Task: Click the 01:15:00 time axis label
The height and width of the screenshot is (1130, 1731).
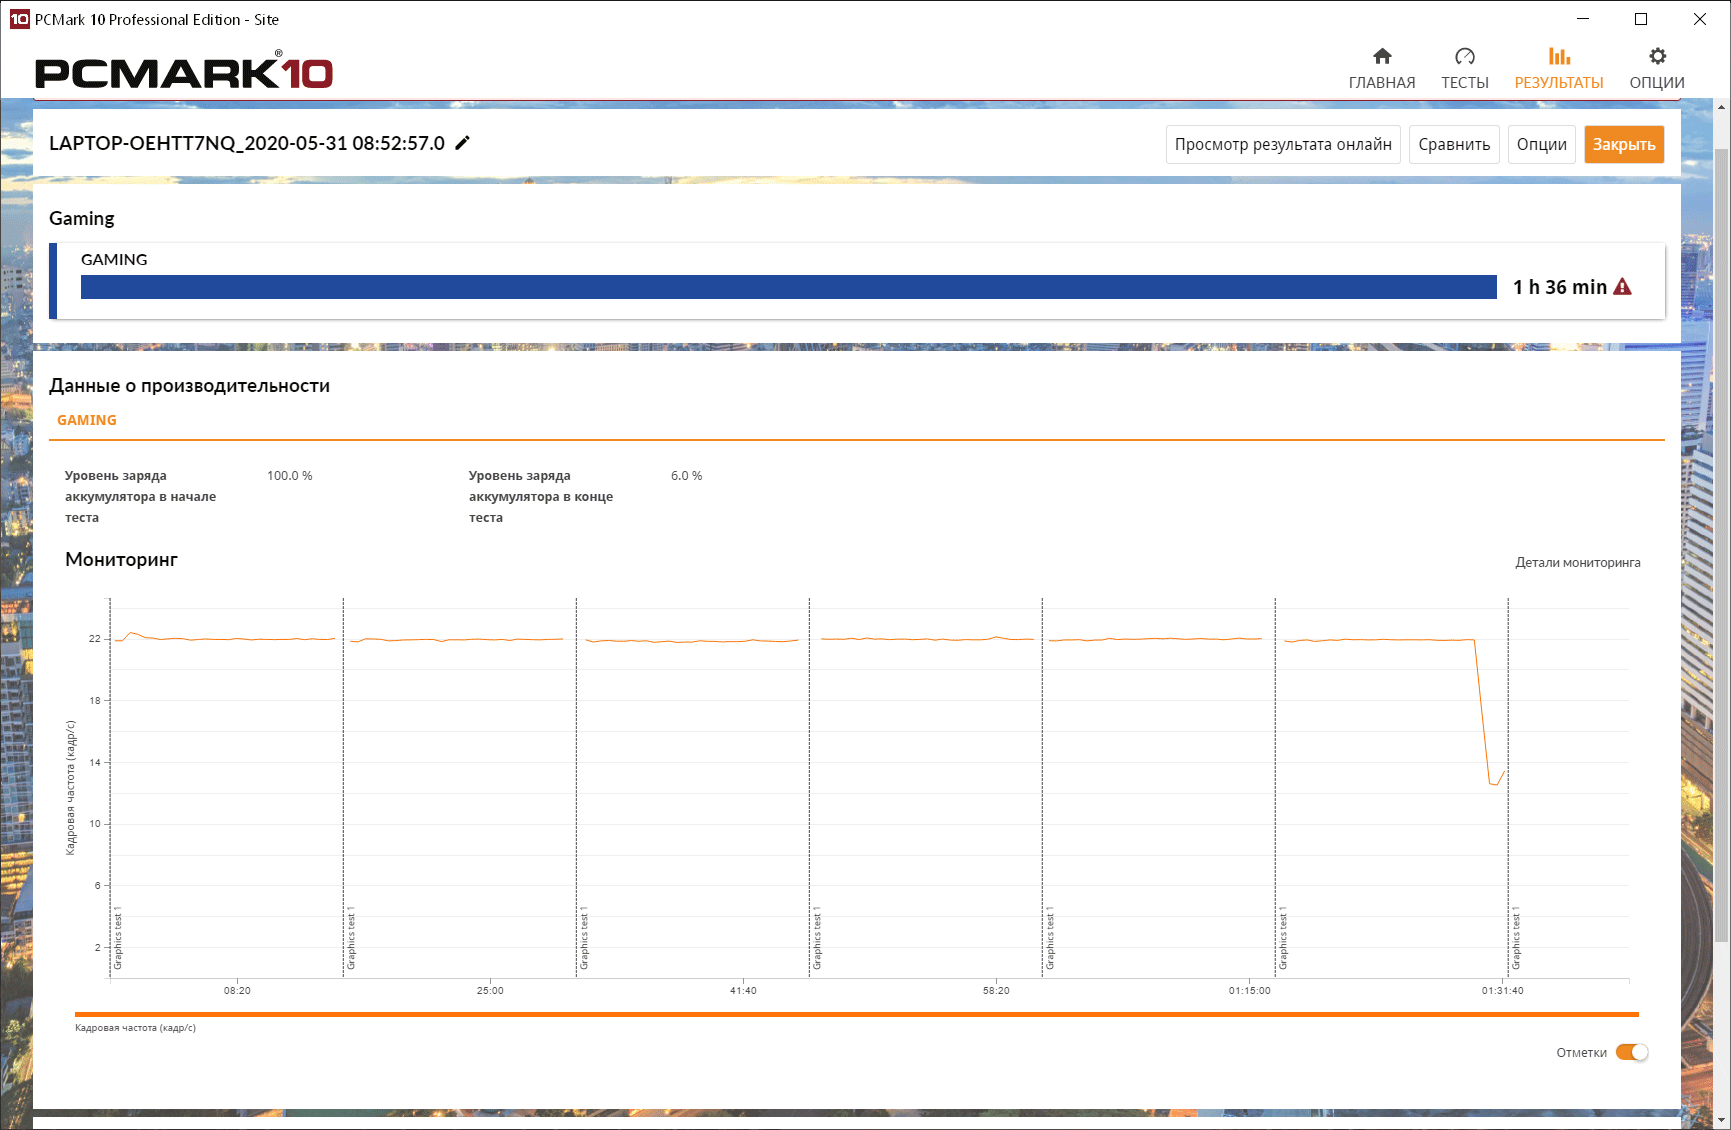Action: click(1250, 991)
